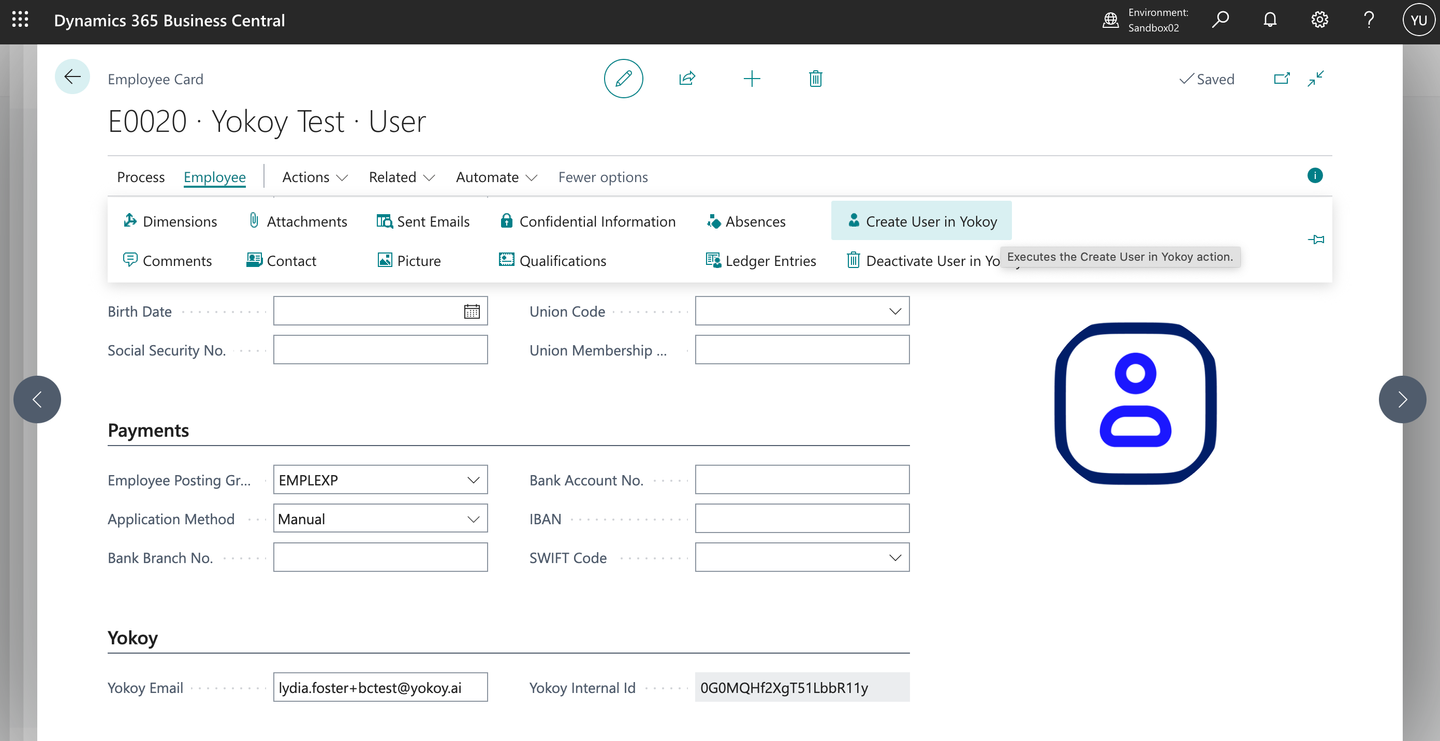Click the Employee Card caption
Image resolution: width=1440 pixels, height=741 pixels.
click(155, 79)
